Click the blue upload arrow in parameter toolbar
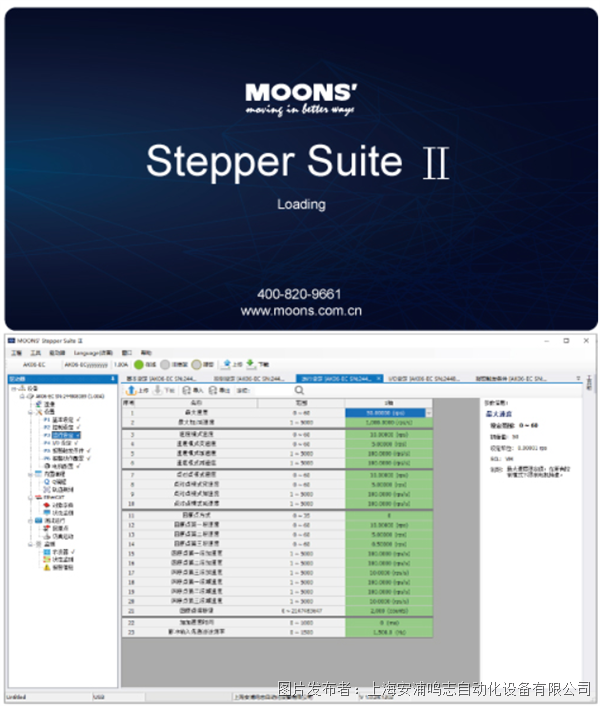Image resolution: width=600 pixels, height=706 pixels. point(131,390)
